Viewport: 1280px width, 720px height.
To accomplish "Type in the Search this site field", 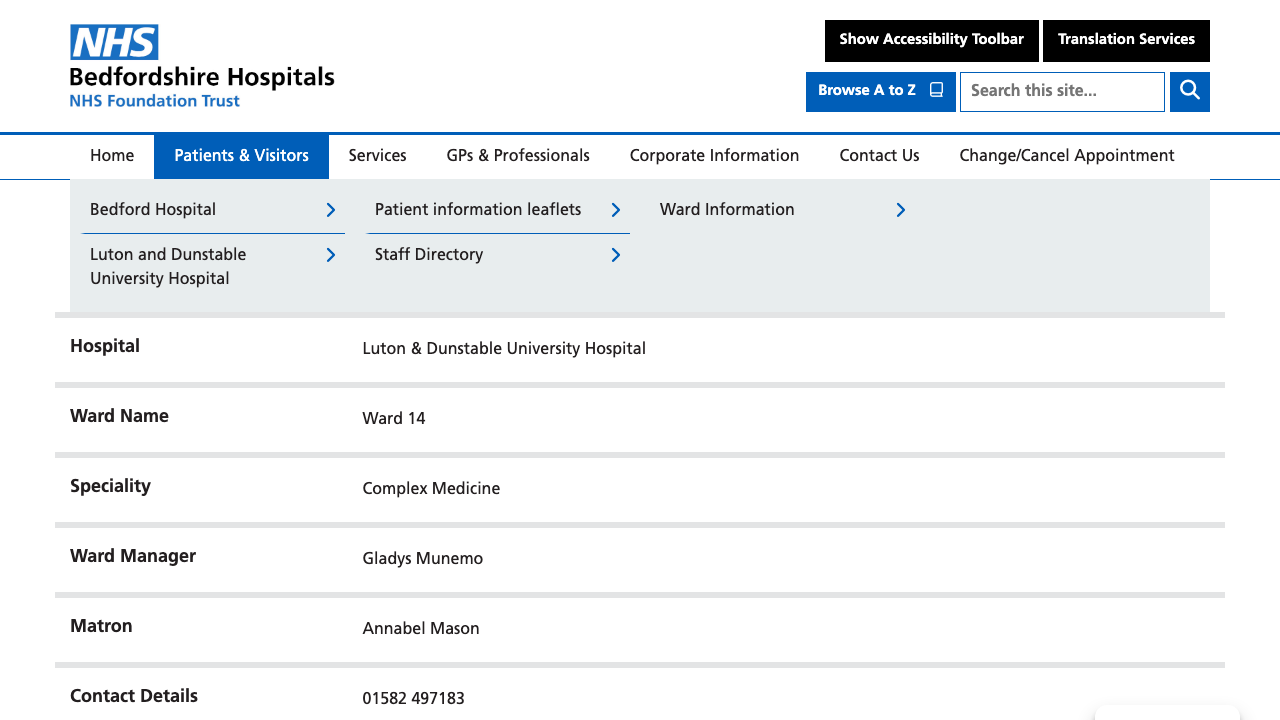I will pyautogui.click(x=1061, y=91).
